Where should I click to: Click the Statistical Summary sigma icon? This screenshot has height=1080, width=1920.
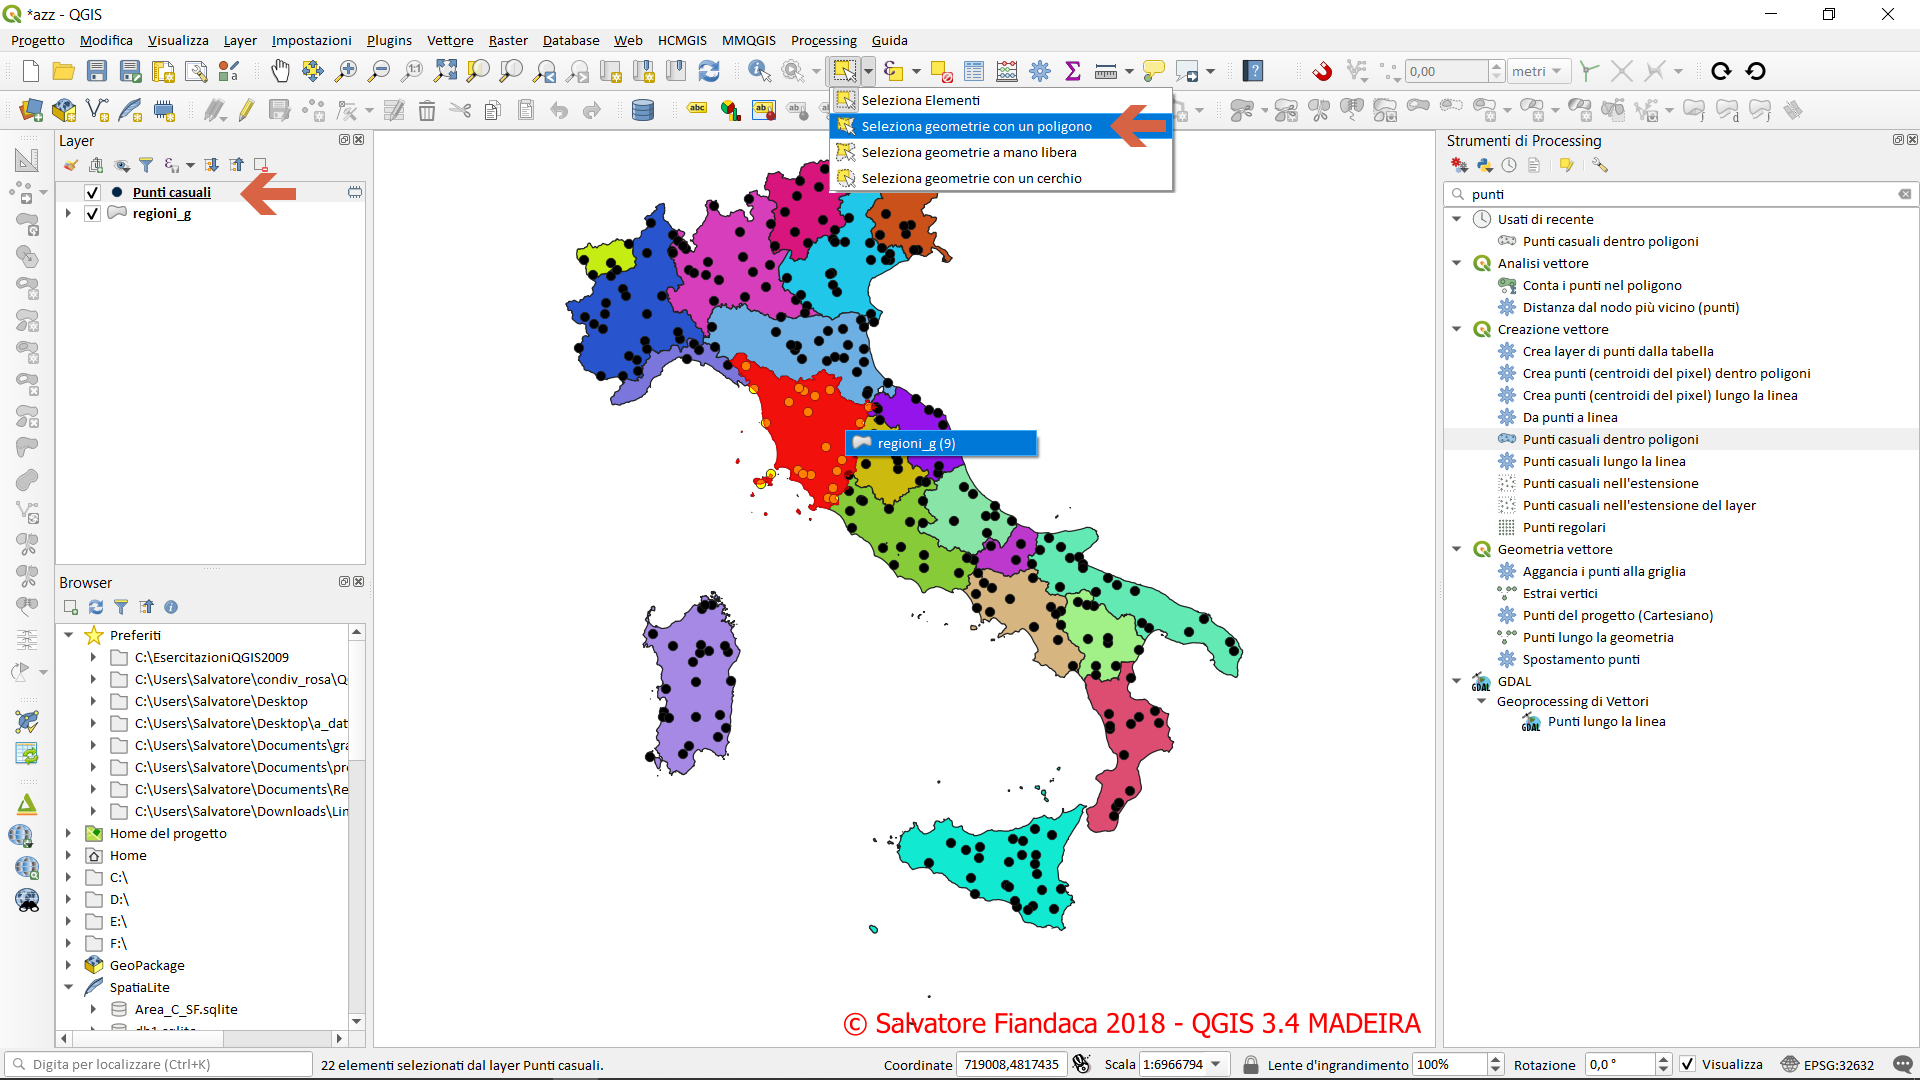1073,71
